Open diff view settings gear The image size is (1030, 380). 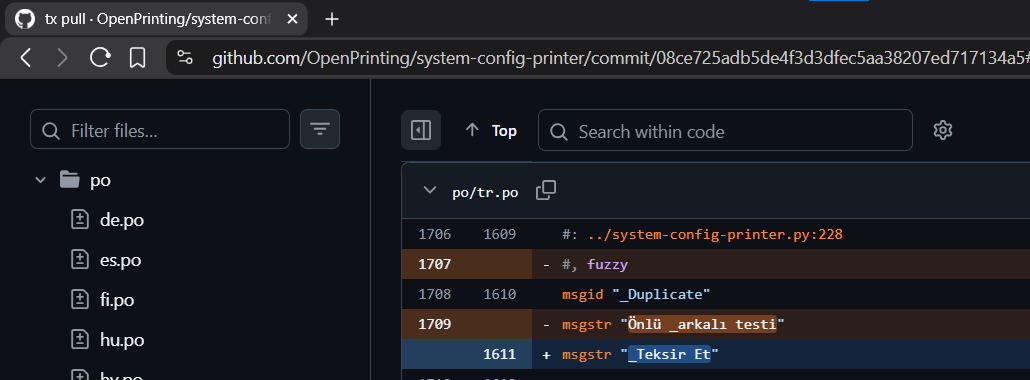point(943,130)
